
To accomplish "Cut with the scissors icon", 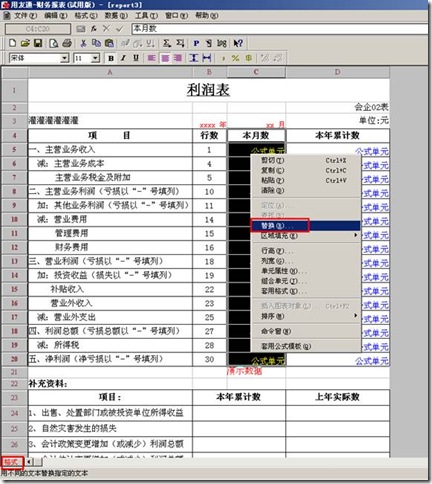I will click(x=83, y=43).
